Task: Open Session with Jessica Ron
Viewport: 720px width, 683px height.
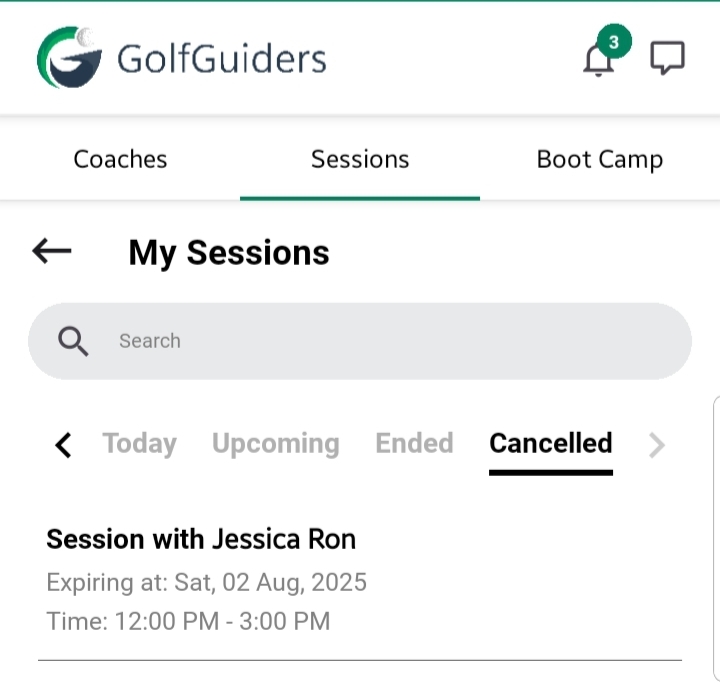Action: (201, 540)
